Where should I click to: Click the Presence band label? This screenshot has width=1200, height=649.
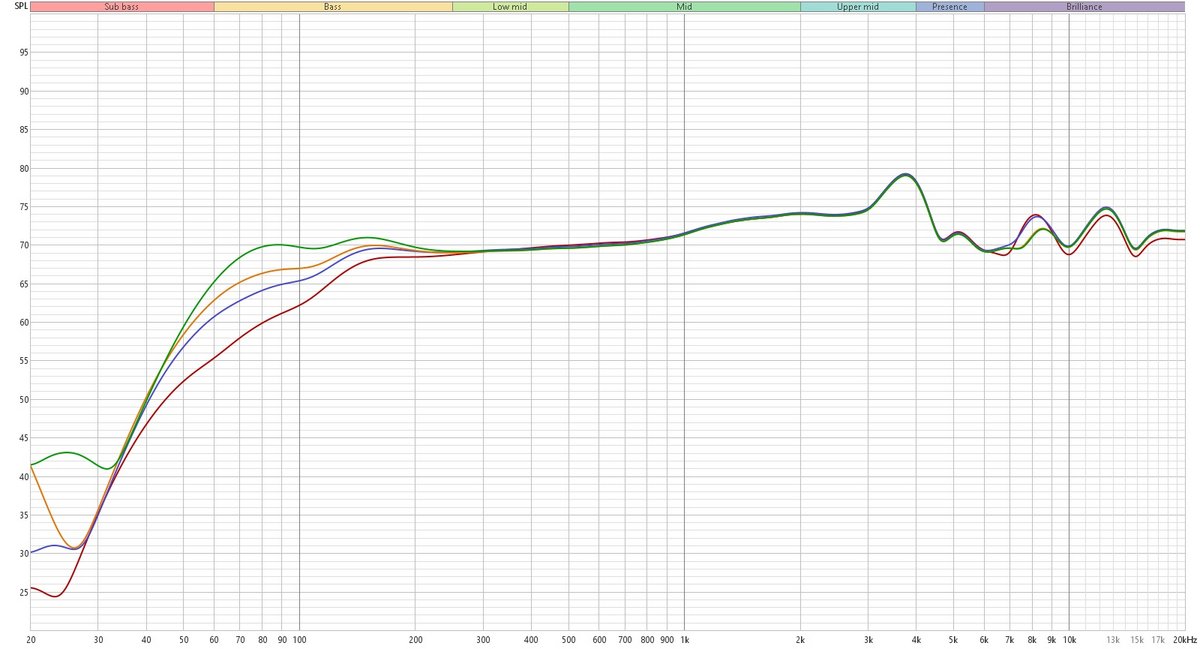[x=950, y=6]
